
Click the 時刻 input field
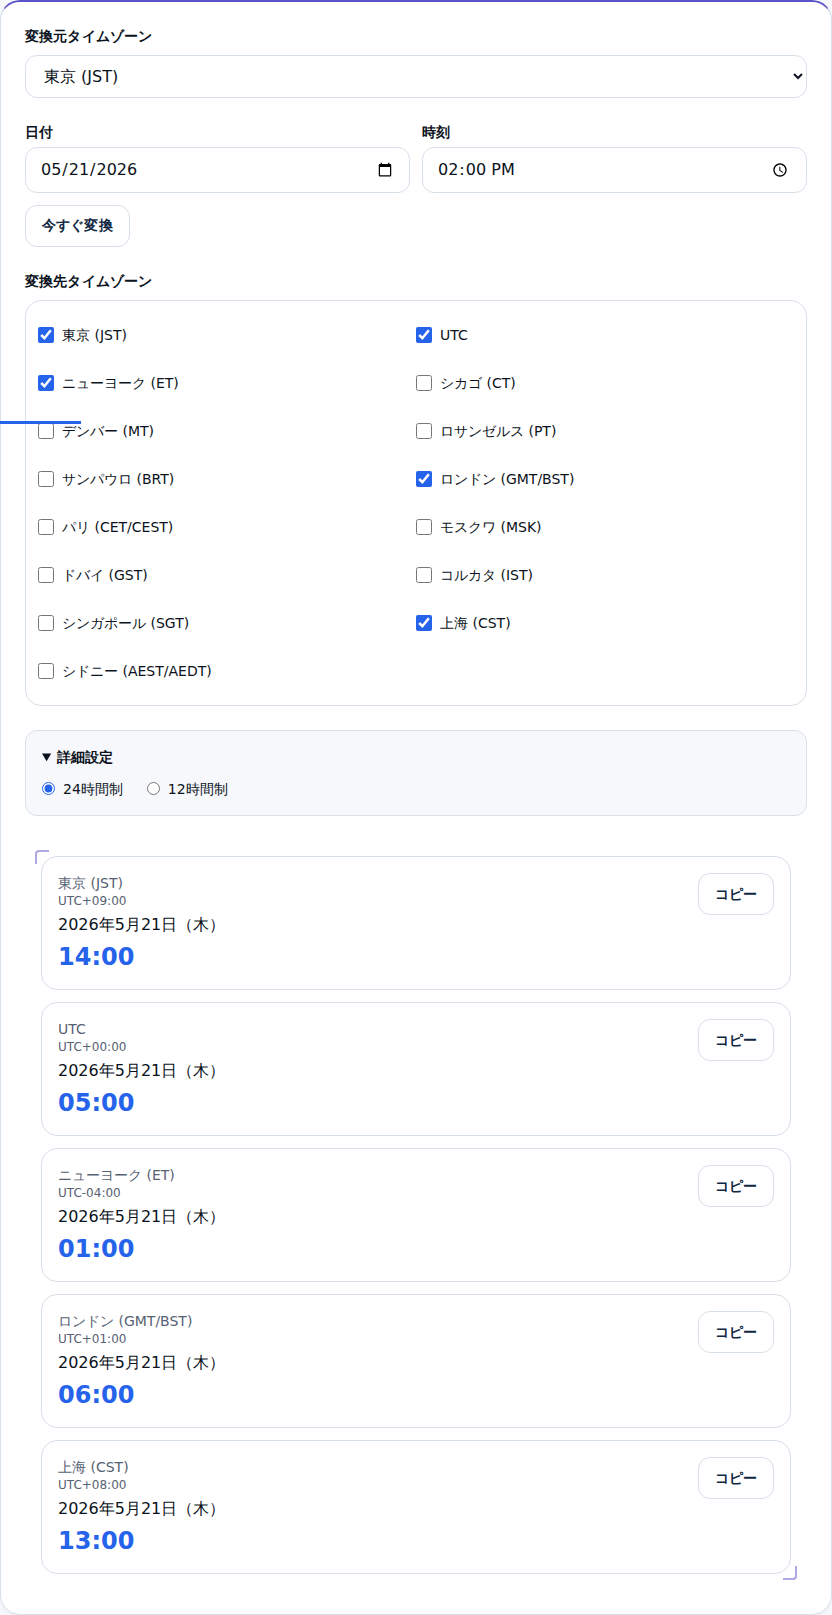click(614, 170)
